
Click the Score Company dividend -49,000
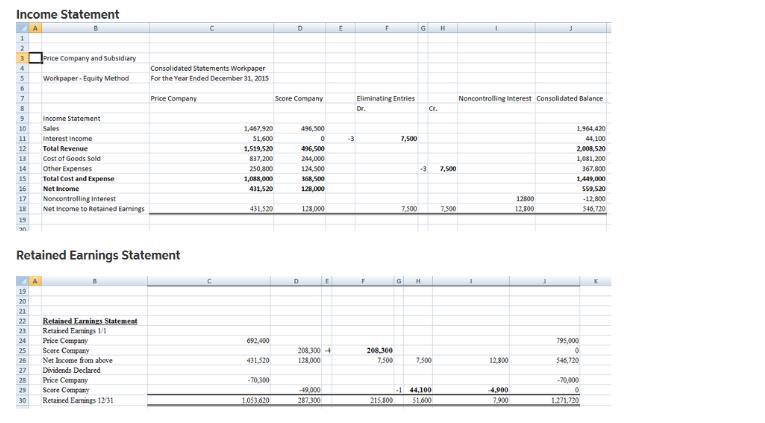coord(309,390)
